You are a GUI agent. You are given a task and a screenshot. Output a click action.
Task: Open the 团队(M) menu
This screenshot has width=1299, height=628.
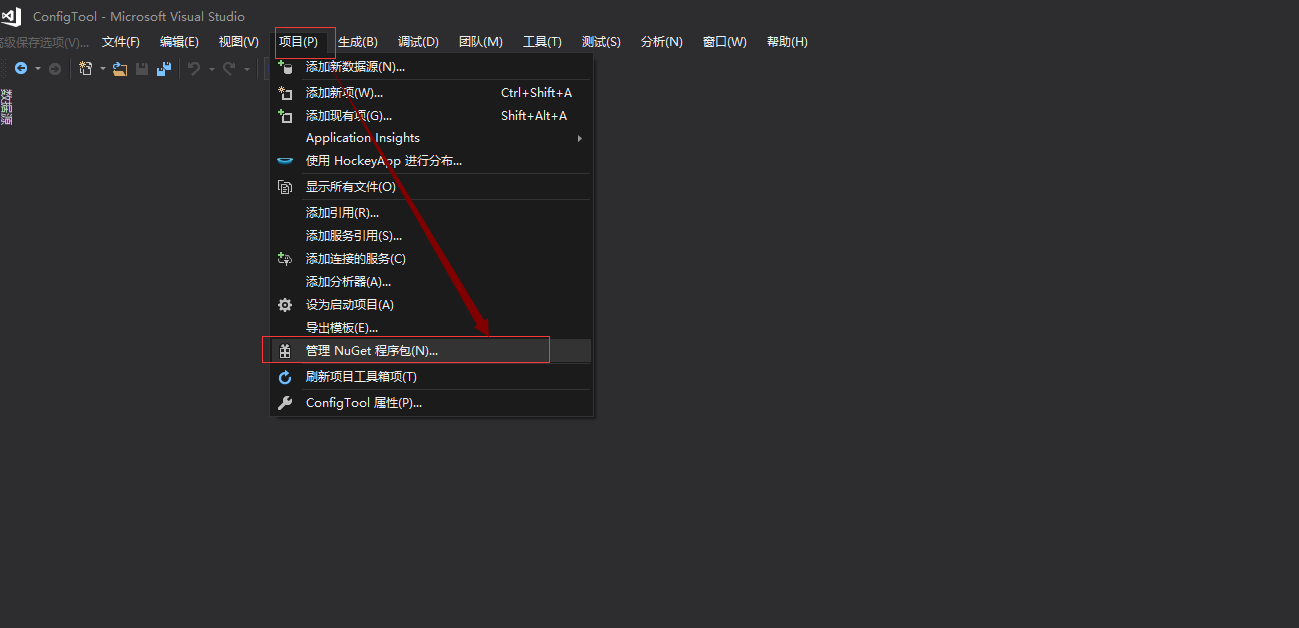click(480, 42)
